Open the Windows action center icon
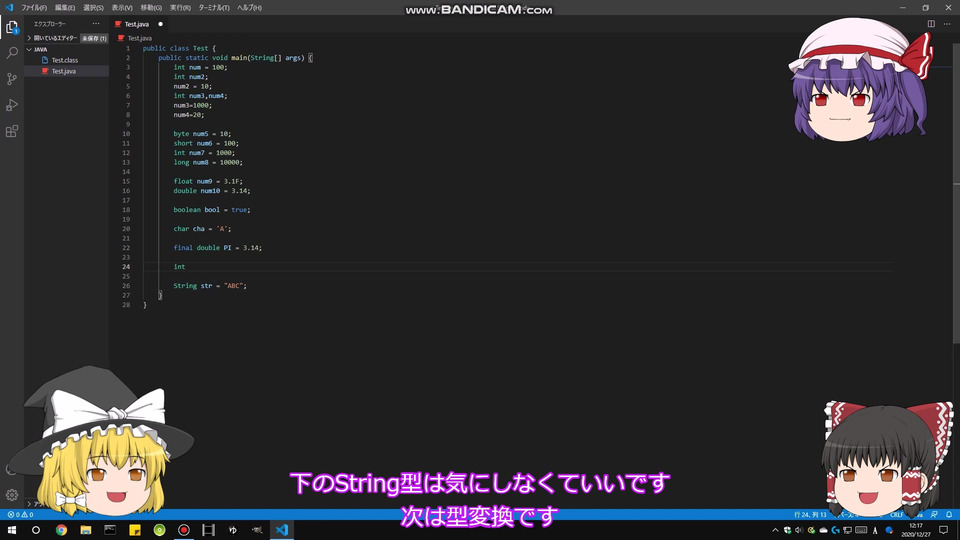This screenshot has height=540, width=960. pyautogui.click(x=943, y=530)
